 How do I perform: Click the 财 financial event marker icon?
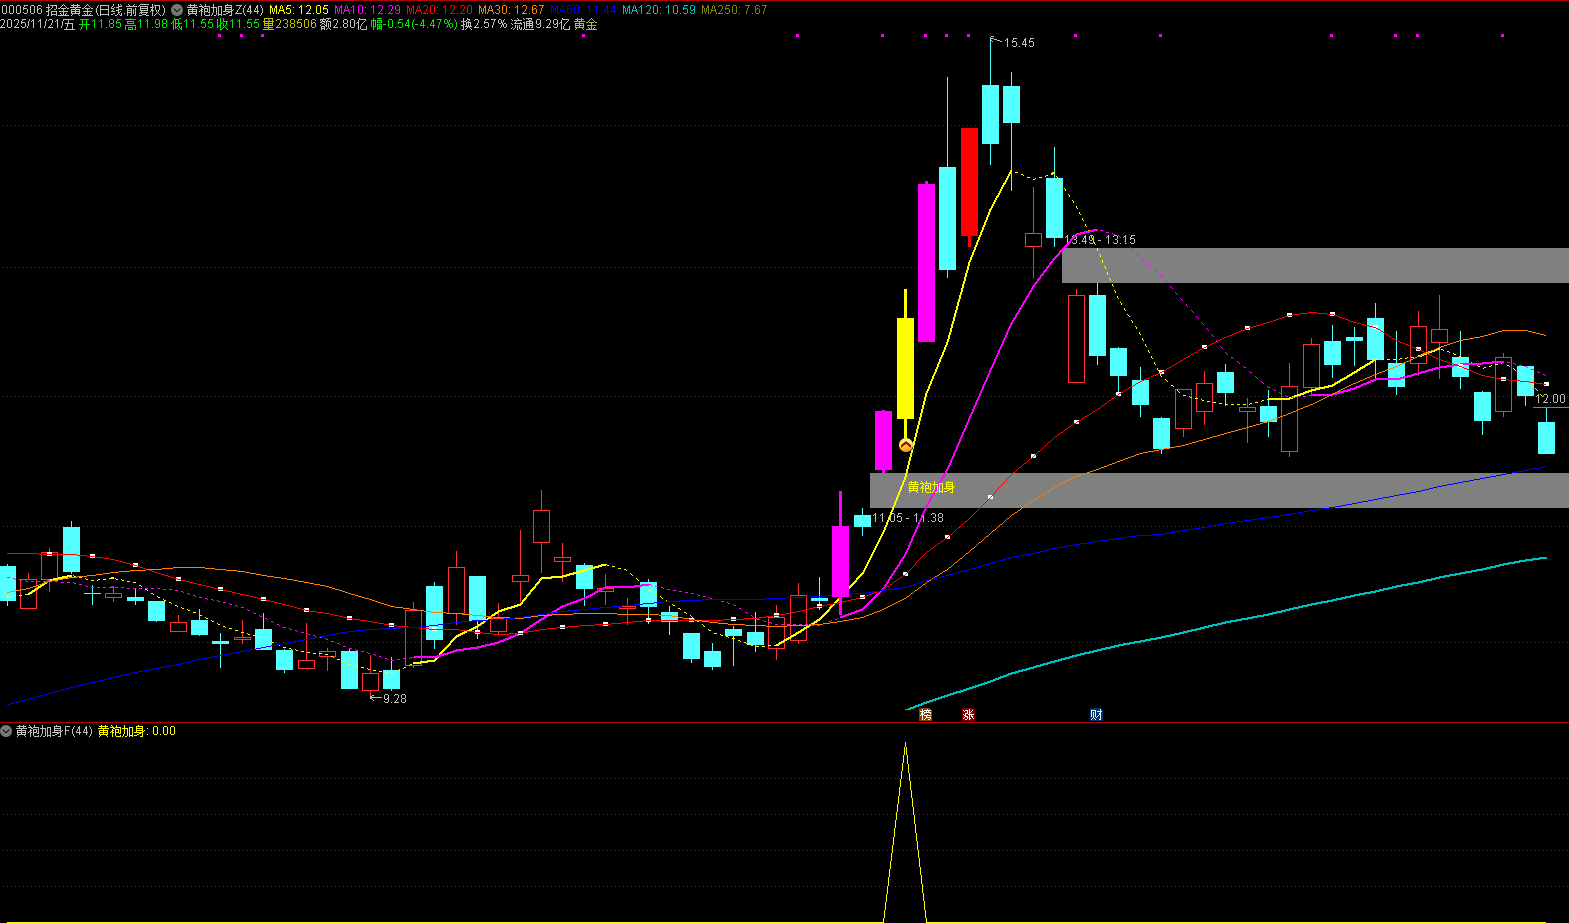(1096, 714)
